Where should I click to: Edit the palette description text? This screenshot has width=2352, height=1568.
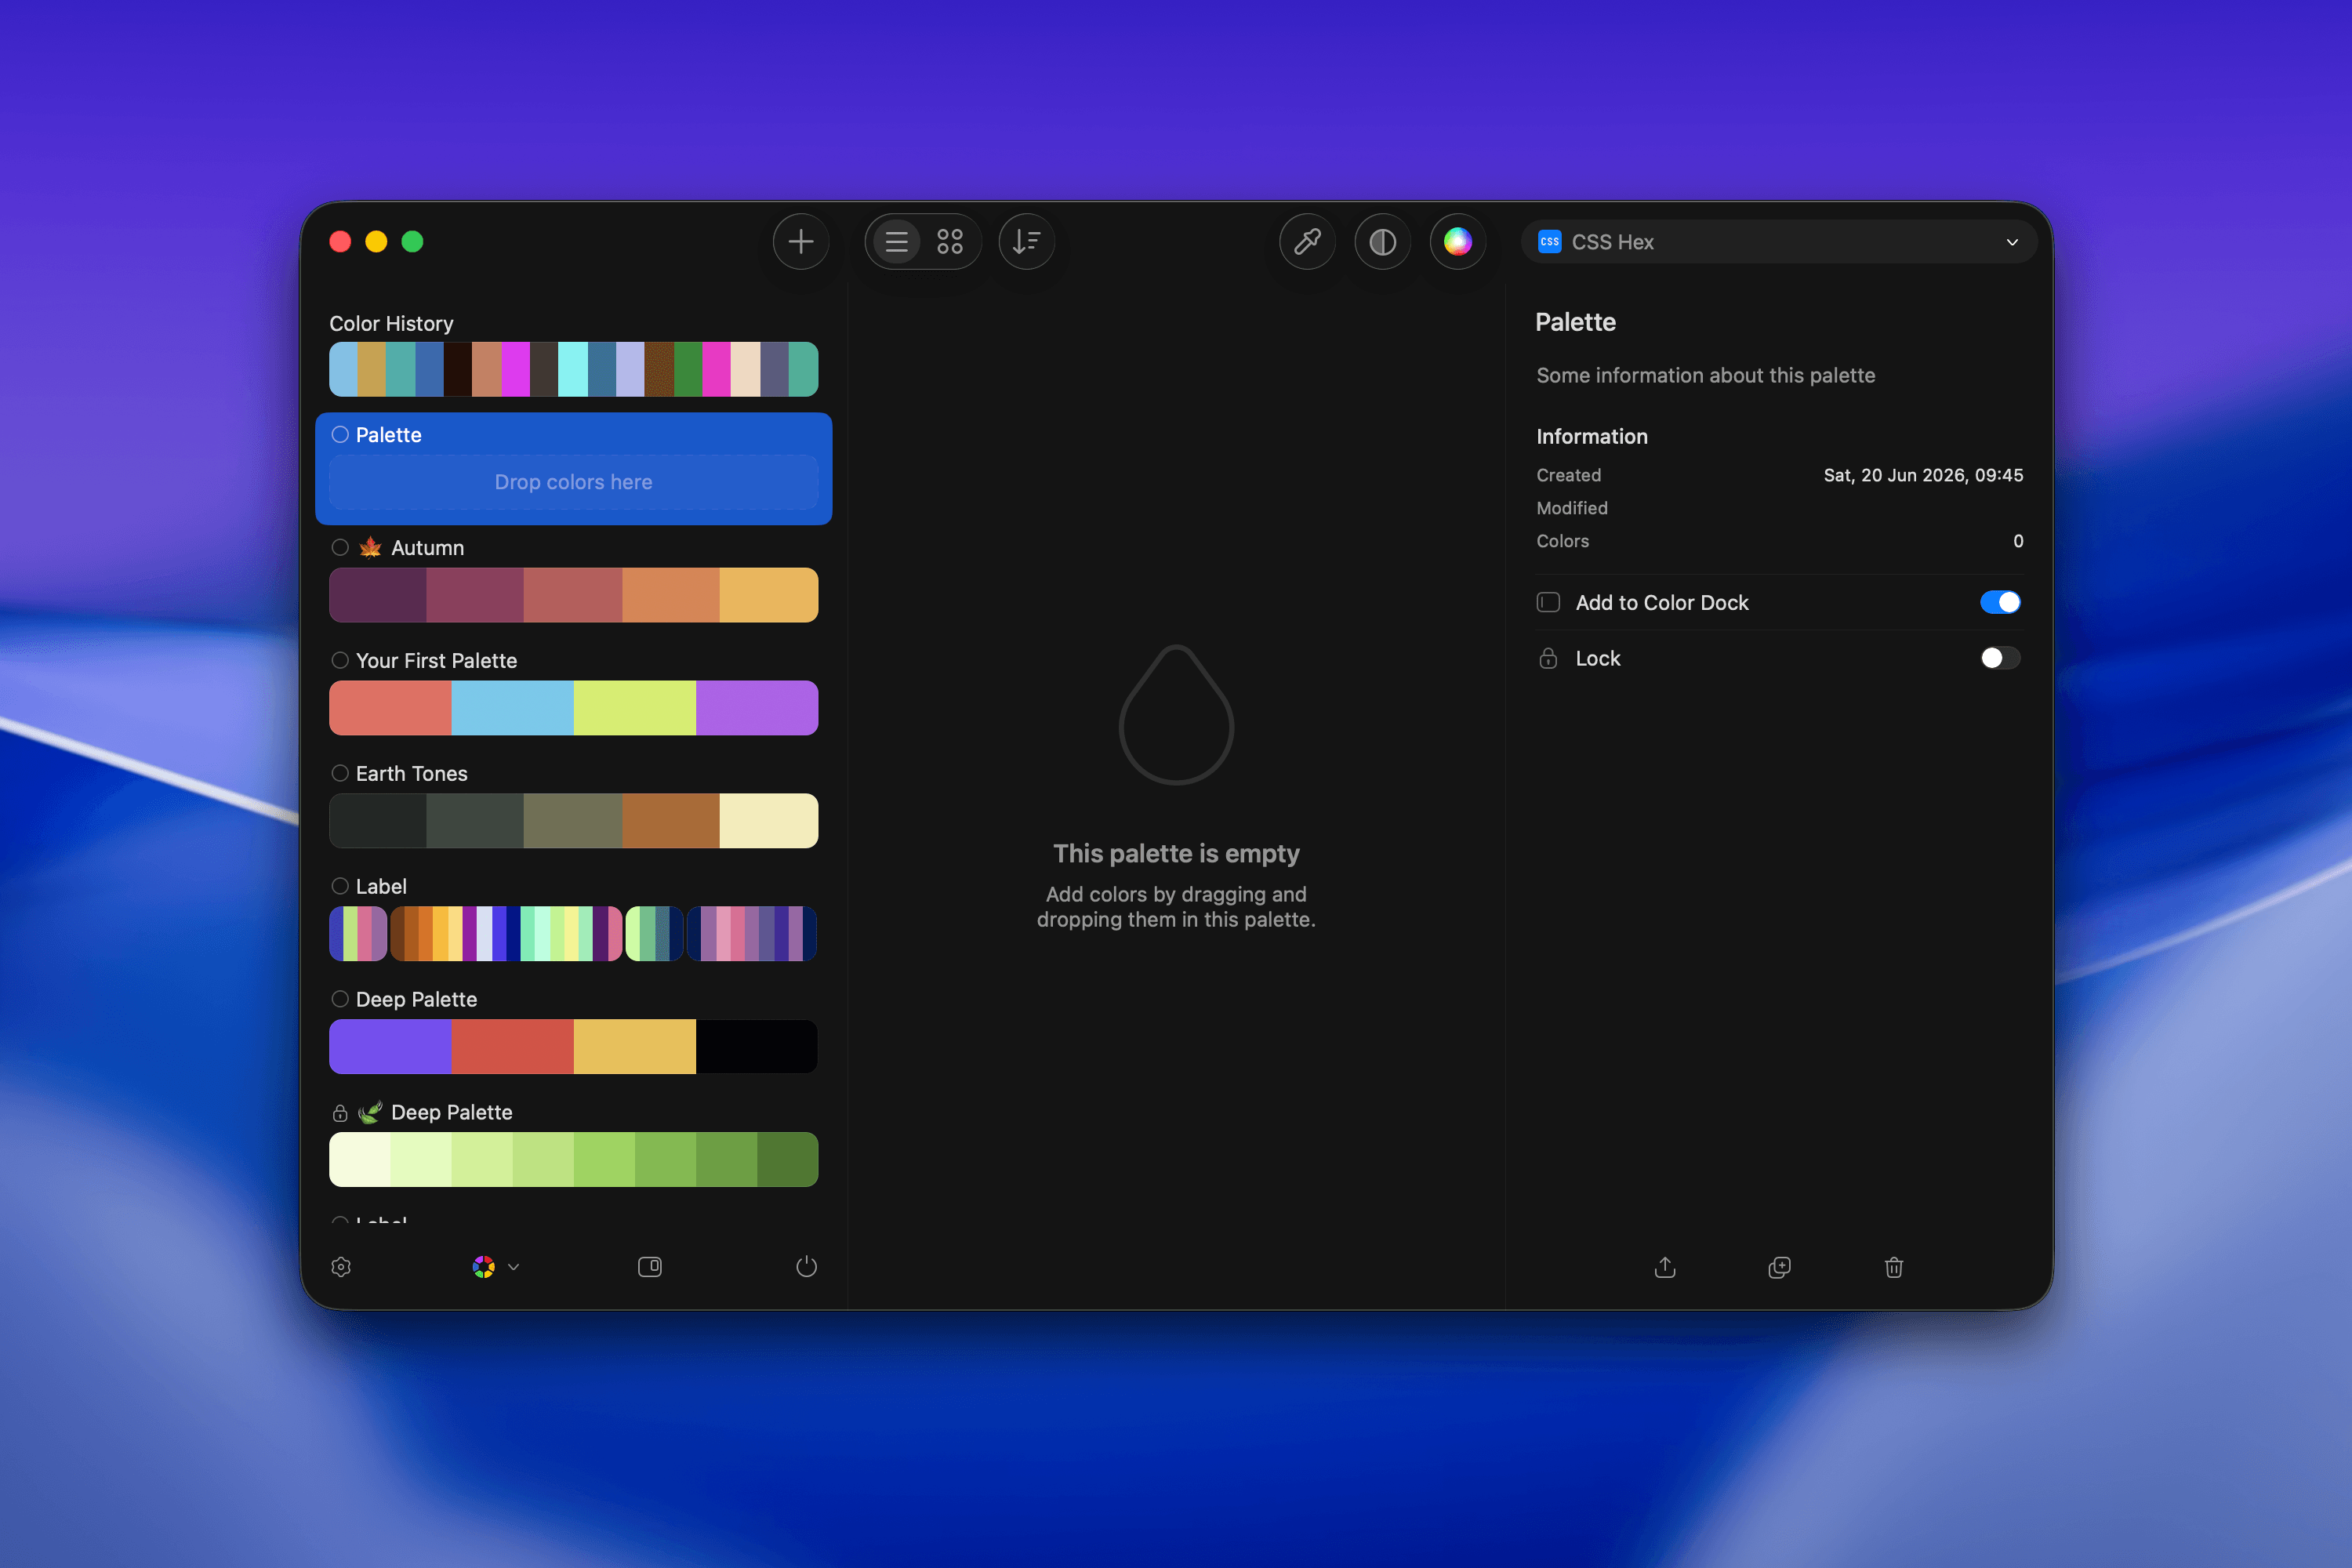point(1705,375)
